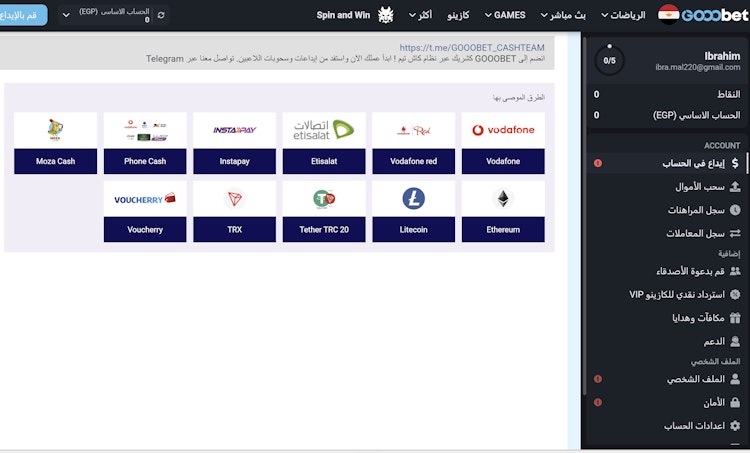Open Spin and Win menu item
This screenshot has width=750, height=453.
[x=343, y=15]
